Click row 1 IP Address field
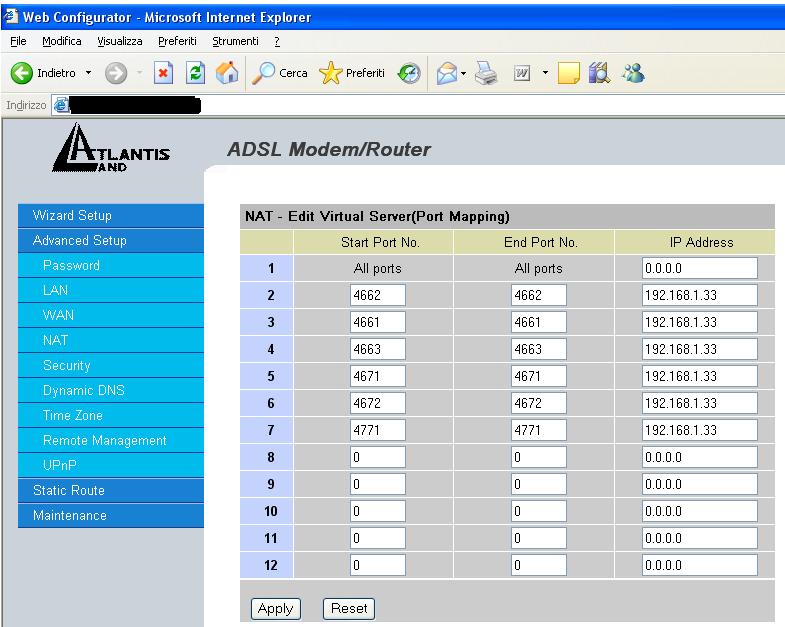Image resolution: width=785 pixels, height=627 pixels. [699, 268]
